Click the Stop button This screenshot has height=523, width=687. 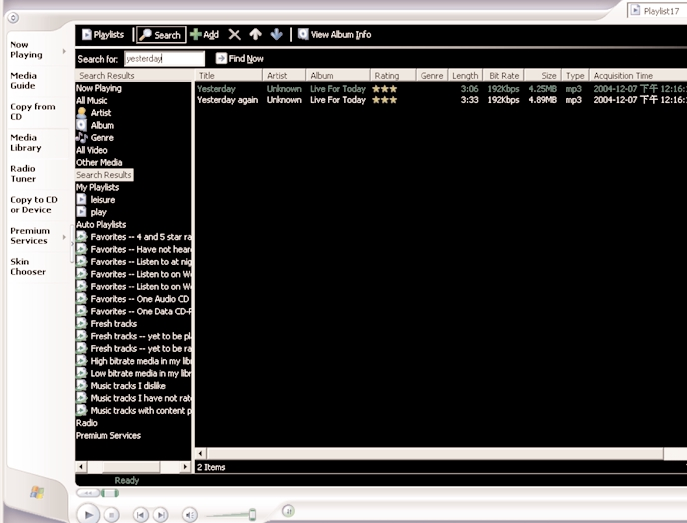pyautogui.click(x=112, y=515)
